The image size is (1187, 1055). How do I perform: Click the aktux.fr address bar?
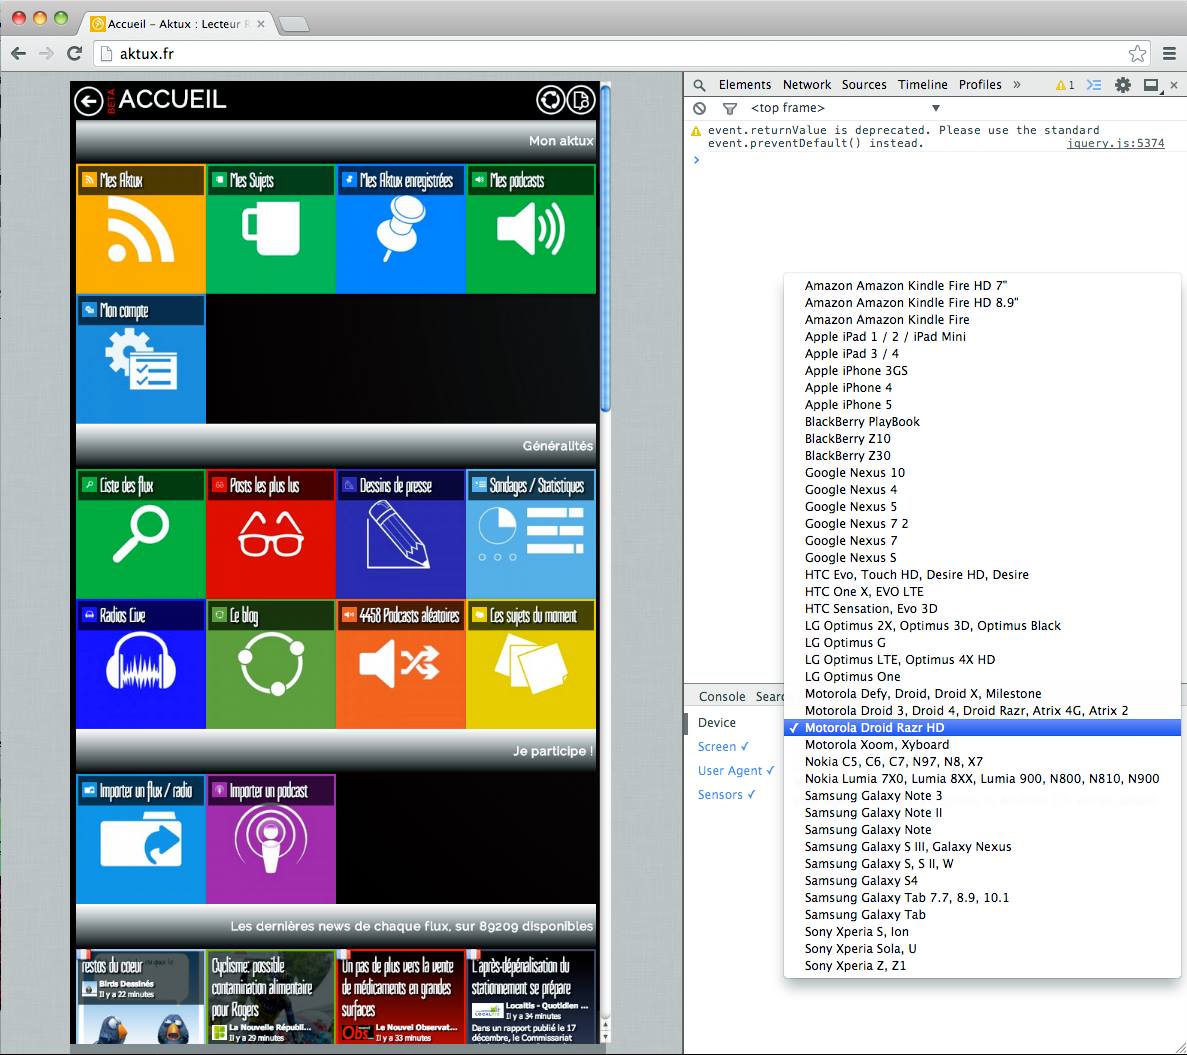(x=600, y=54)
